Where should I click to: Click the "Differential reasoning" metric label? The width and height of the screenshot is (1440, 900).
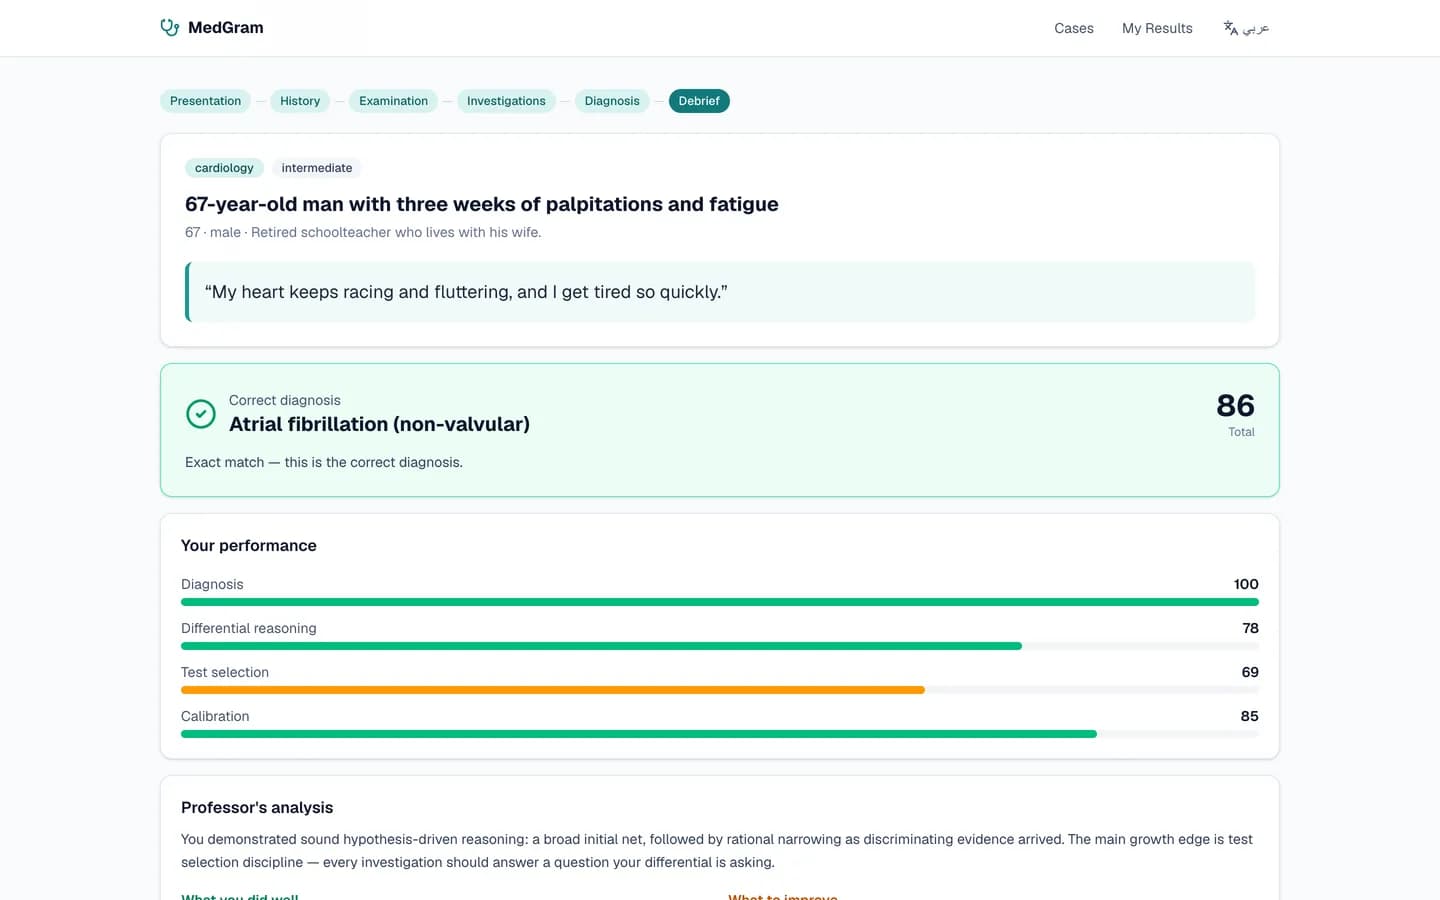point(249,628)
